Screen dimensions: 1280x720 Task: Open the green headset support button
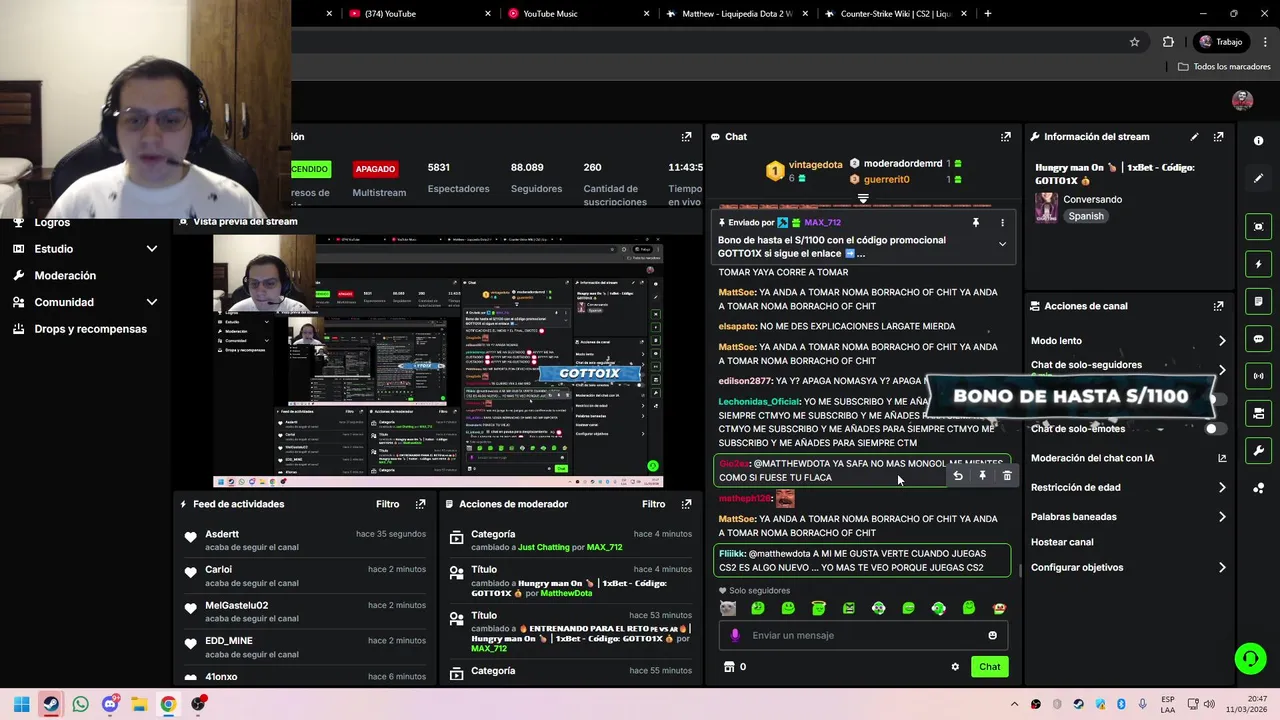pos(1250,658)
